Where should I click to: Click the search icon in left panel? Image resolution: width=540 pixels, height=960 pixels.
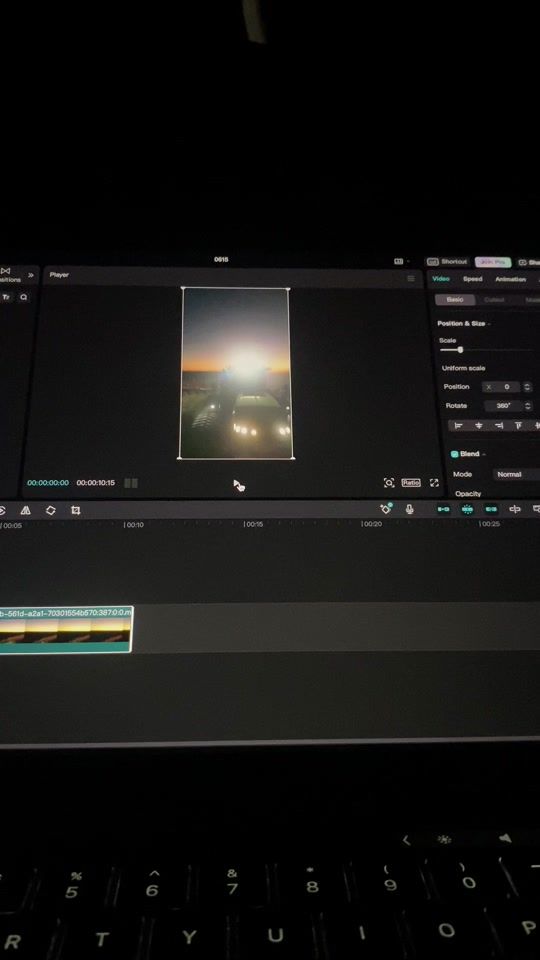[x=24, y=297]
